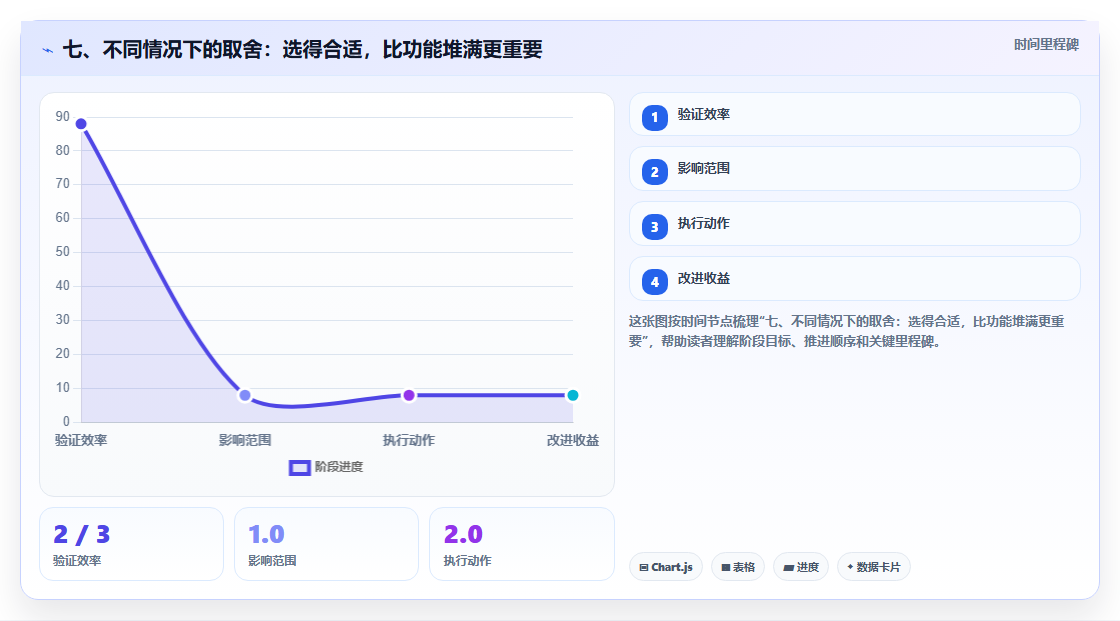Open the 影响范围 milestone row
Screen dimensions: 1120x621
(854, 169)
